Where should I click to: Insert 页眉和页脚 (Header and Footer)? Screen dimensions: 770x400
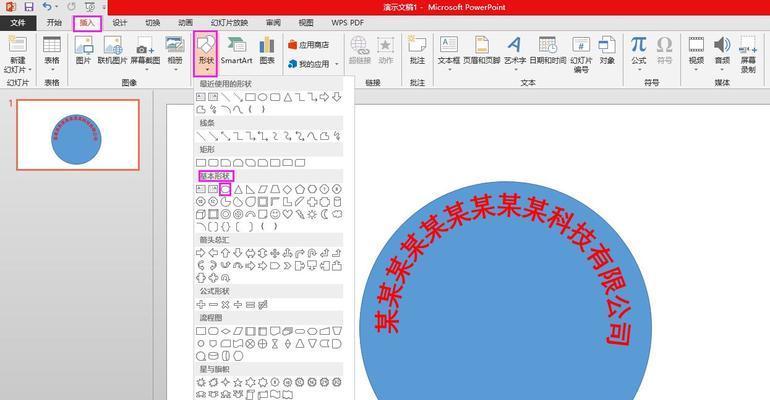click(x=482, y=51)
